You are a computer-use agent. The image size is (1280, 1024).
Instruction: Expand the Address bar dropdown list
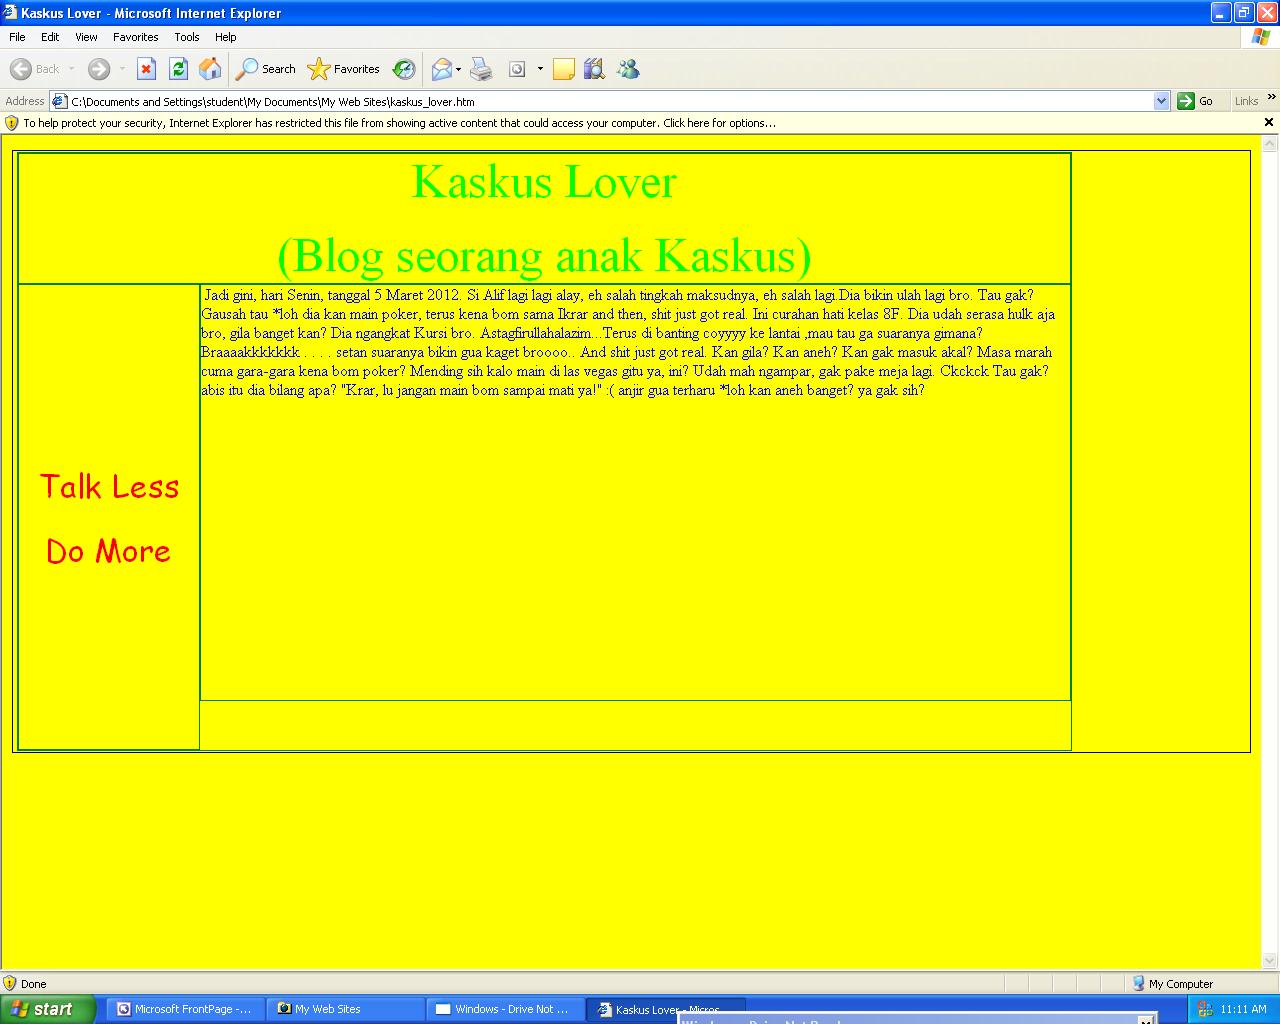pyautogui.click(x=1161, y=101)
